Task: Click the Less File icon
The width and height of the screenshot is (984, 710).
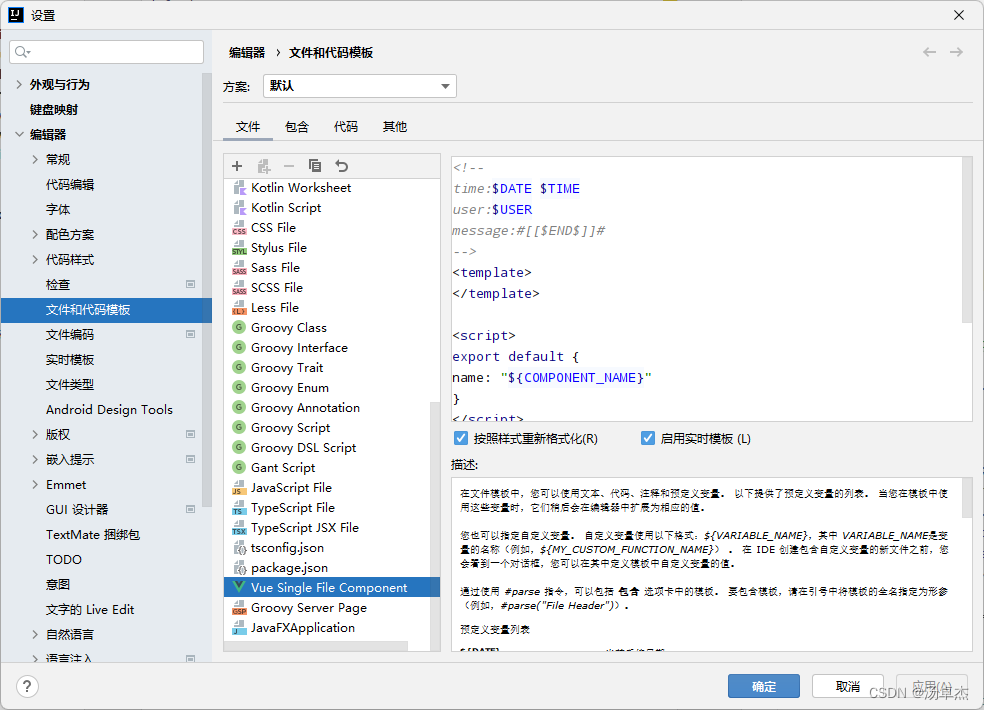Action: click(x=239, y=308)
